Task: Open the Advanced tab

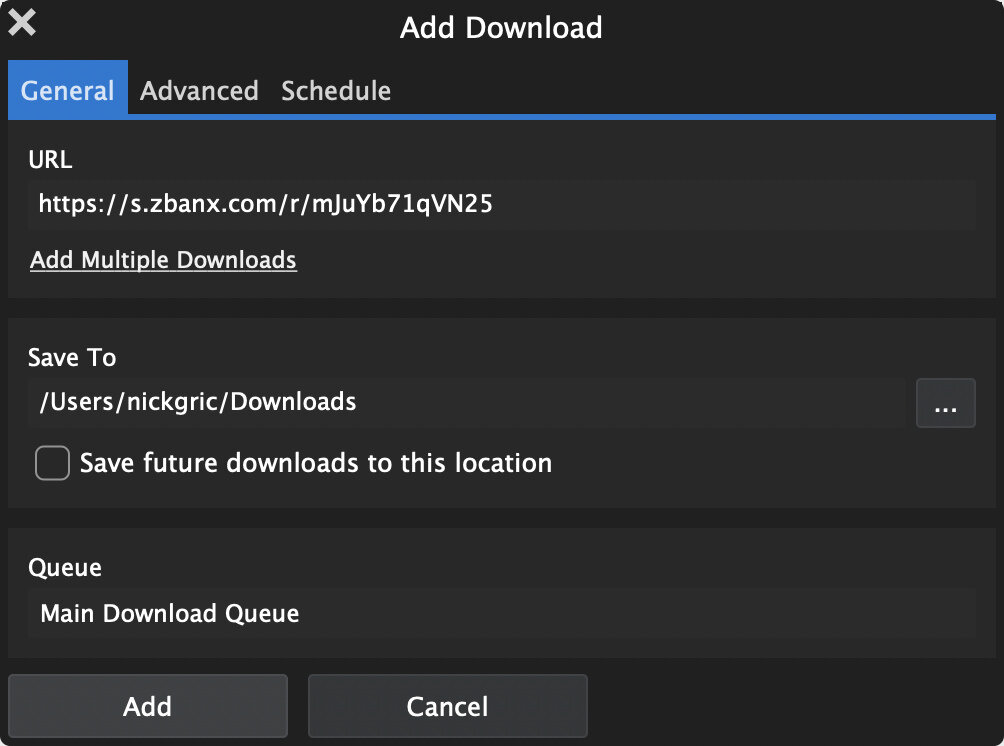Action: click(199, 90)
